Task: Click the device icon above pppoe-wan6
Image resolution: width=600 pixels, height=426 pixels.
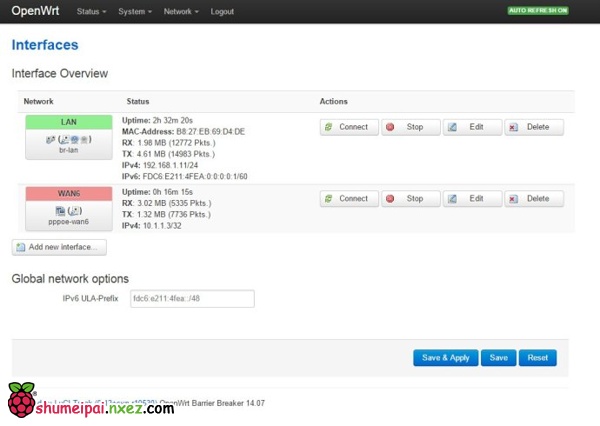Action: pyautogui.click(x=60, y=211)
